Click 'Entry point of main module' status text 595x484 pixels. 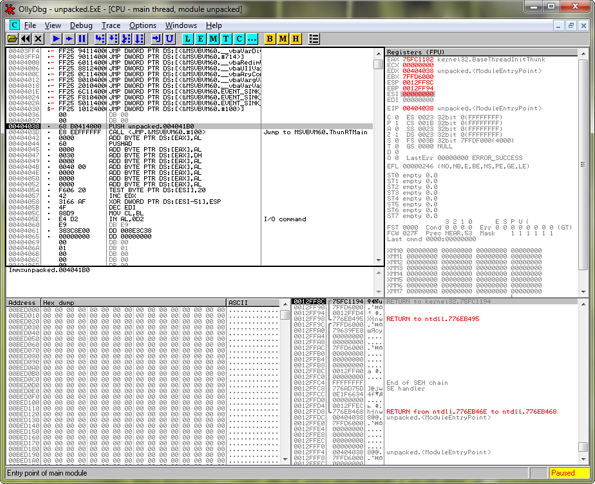tap(47, 473)
